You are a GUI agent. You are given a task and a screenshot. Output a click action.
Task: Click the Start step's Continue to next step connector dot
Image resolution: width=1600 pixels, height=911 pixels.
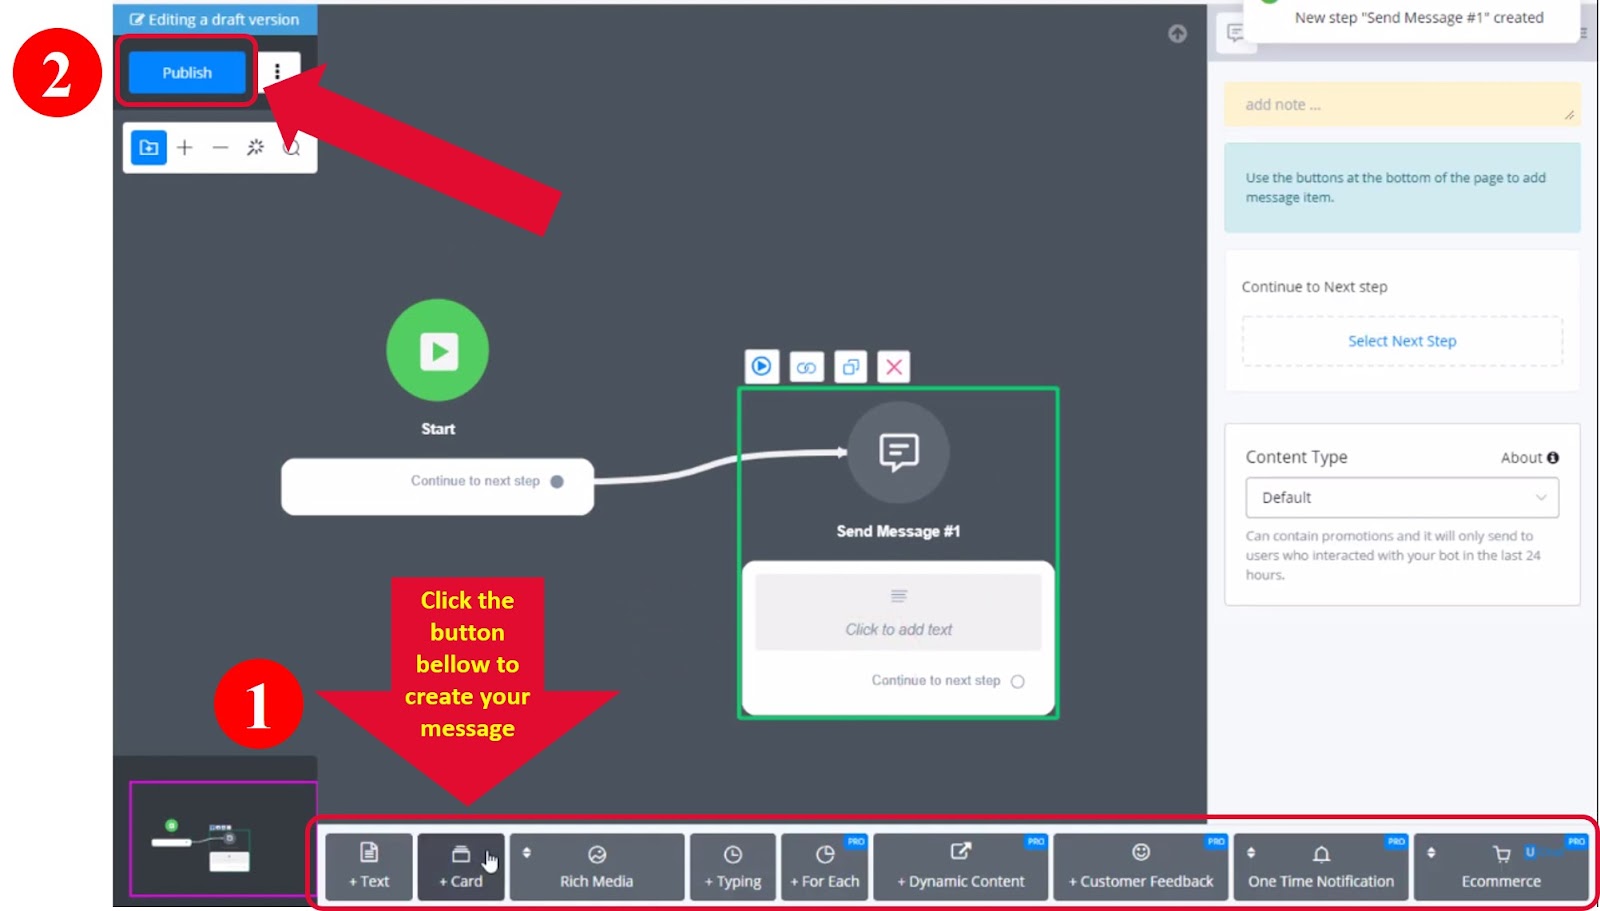pyautogui.click(x=557, y=481)
